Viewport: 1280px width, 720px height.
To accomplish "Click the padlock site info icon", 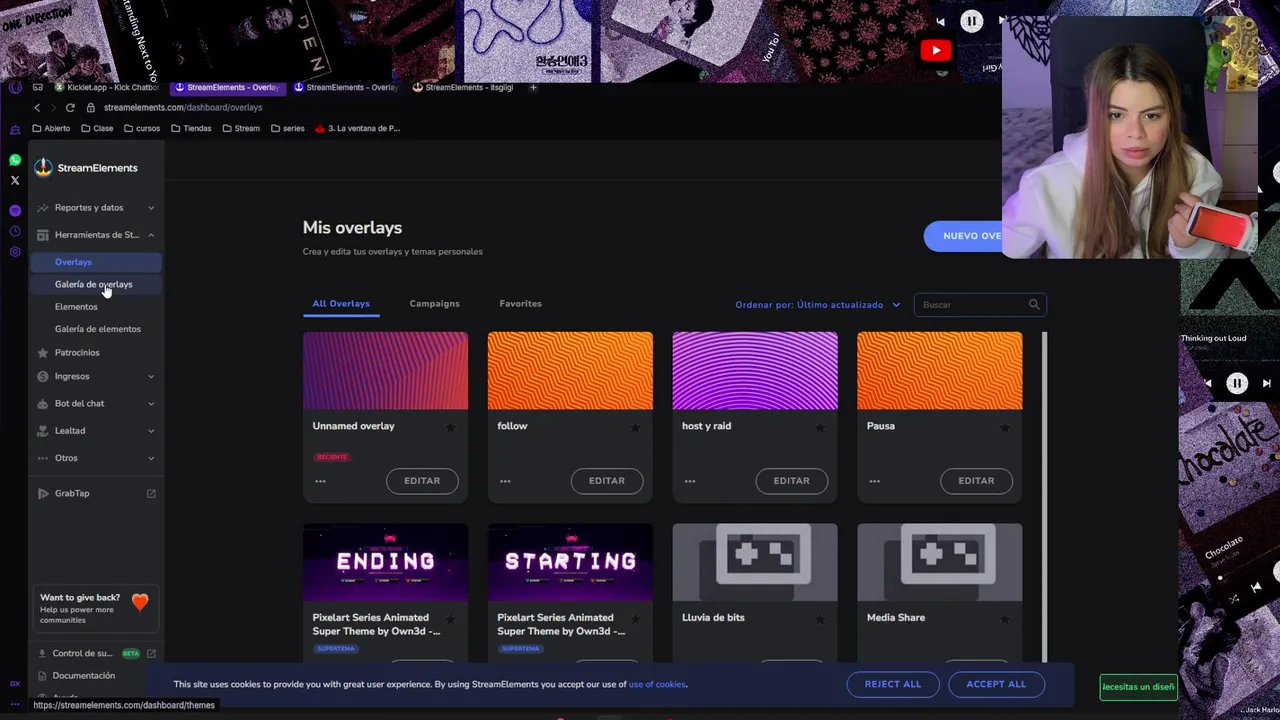I will (90, 107).
